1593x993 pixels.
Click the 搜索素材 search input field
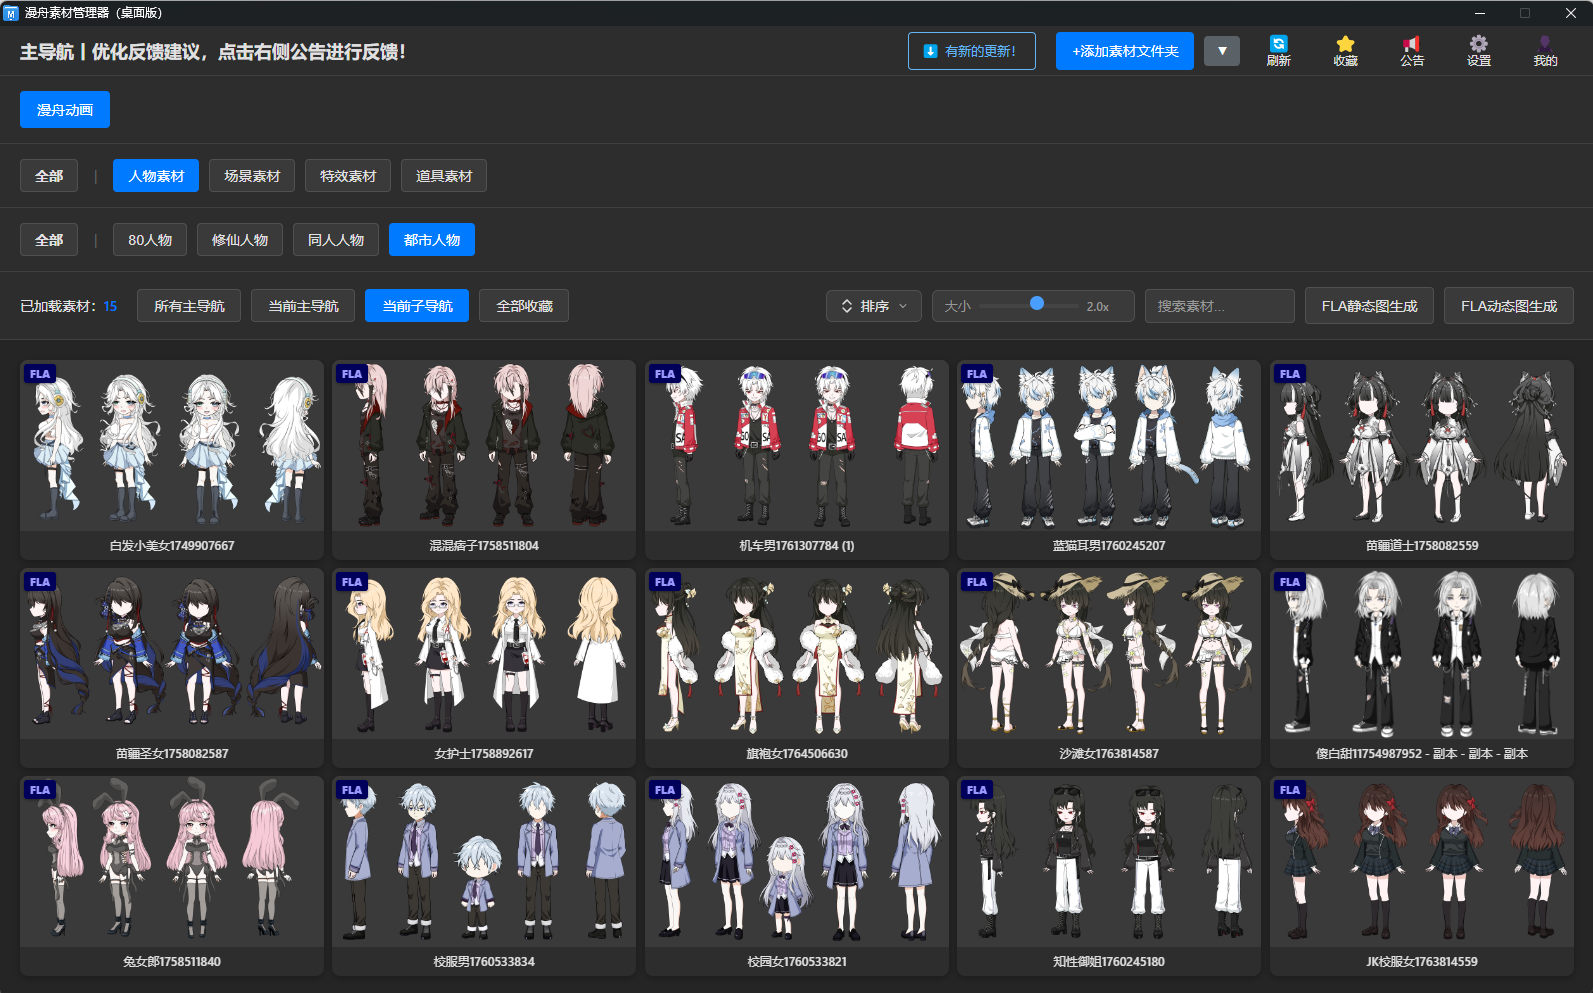pyautogui.click(x=1219, y=306)
